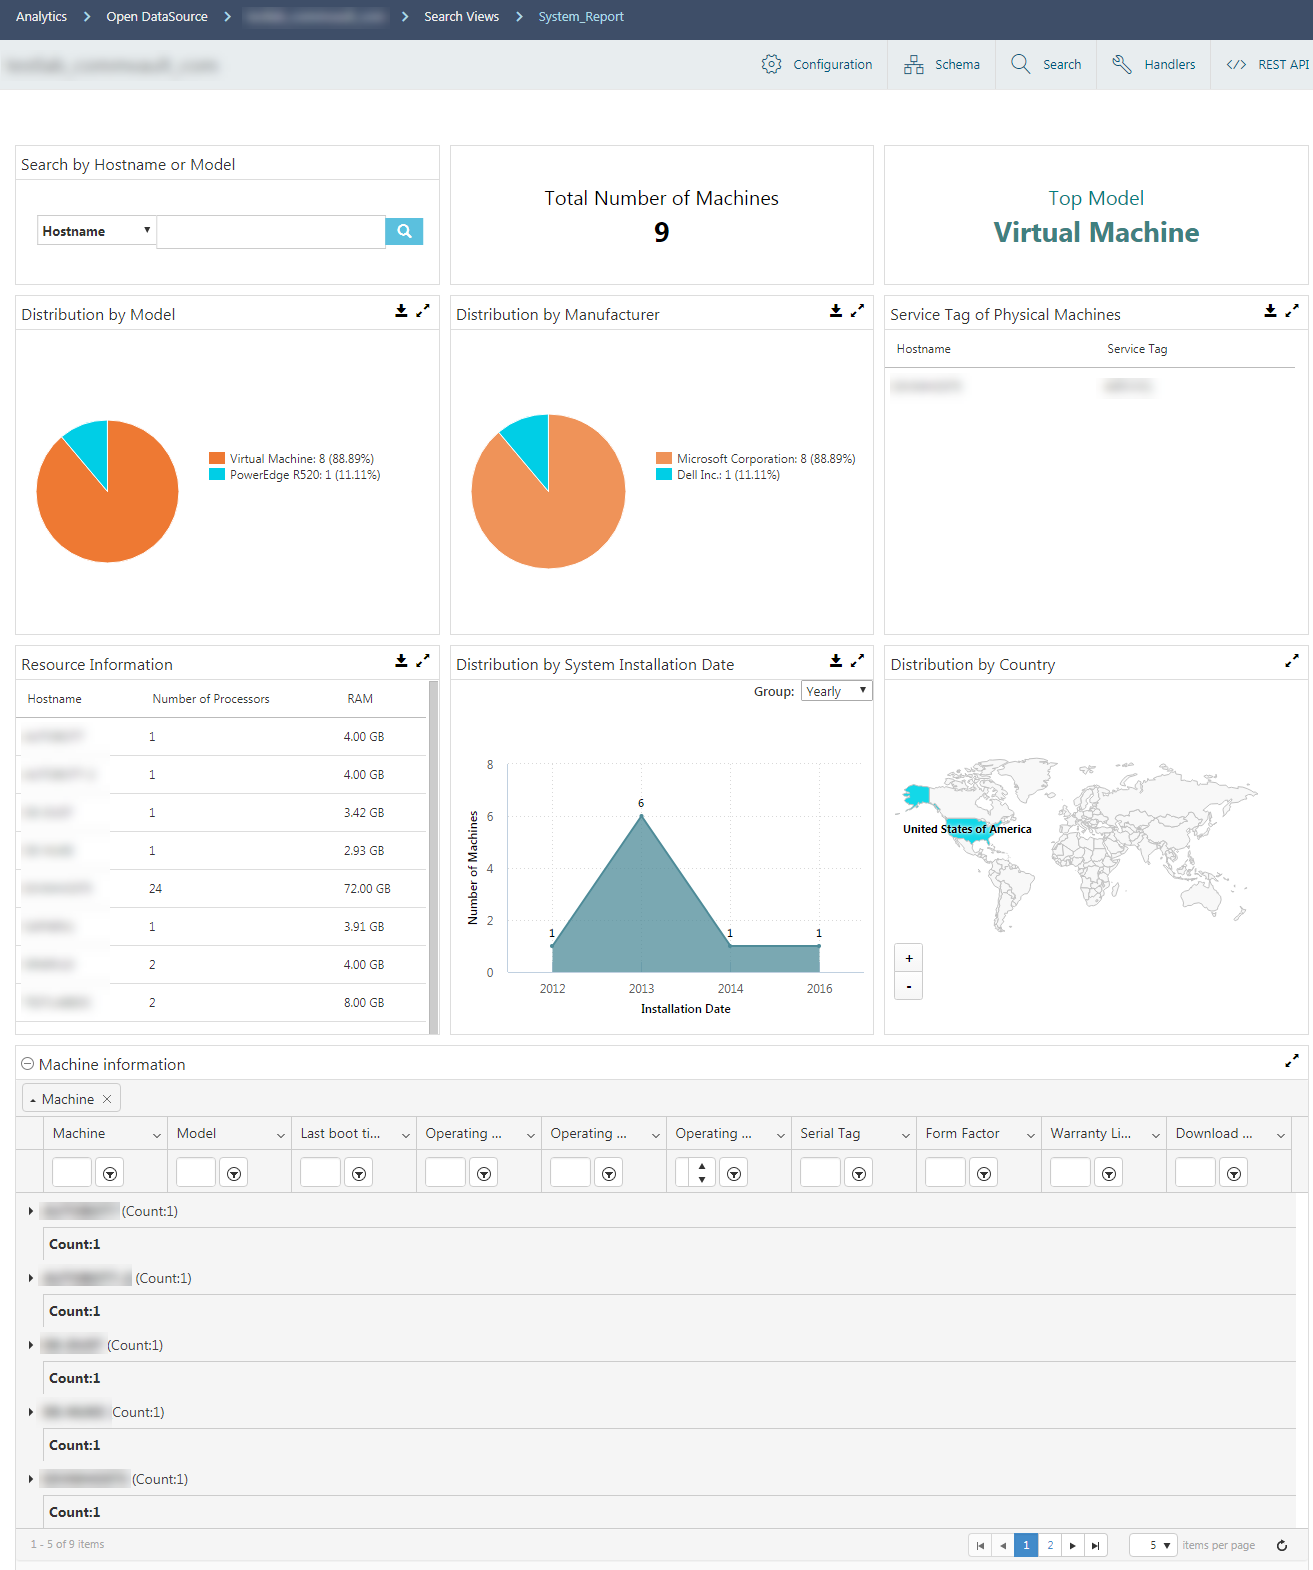Remove the Machine grouping chip
Viewport: 1313px width, 1570px height.
point(107,1099)
